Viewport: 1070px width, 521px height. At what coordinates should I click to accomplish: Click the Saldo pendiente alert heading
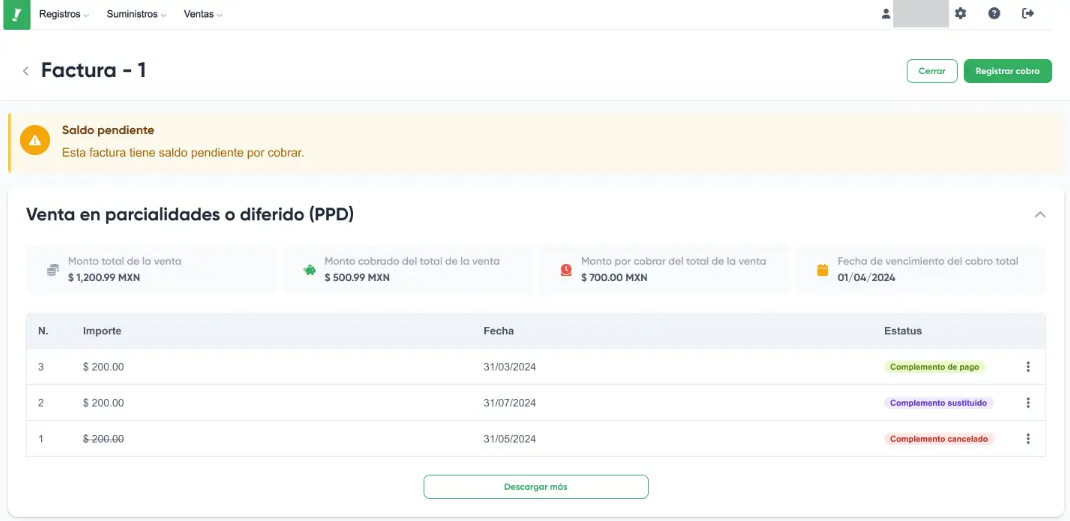coord(108,130)
